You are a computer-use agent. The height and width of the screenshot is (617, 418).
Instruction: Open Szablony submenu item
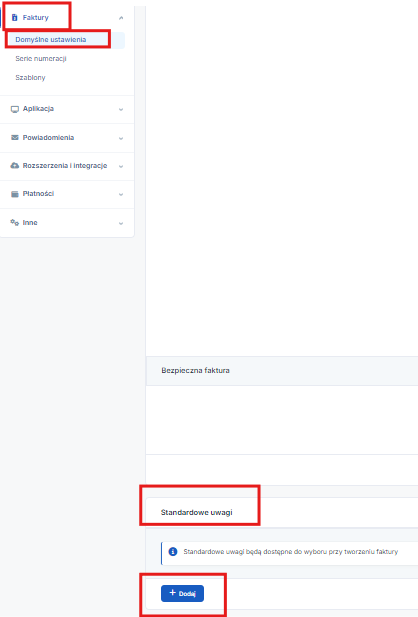[30, 78]
